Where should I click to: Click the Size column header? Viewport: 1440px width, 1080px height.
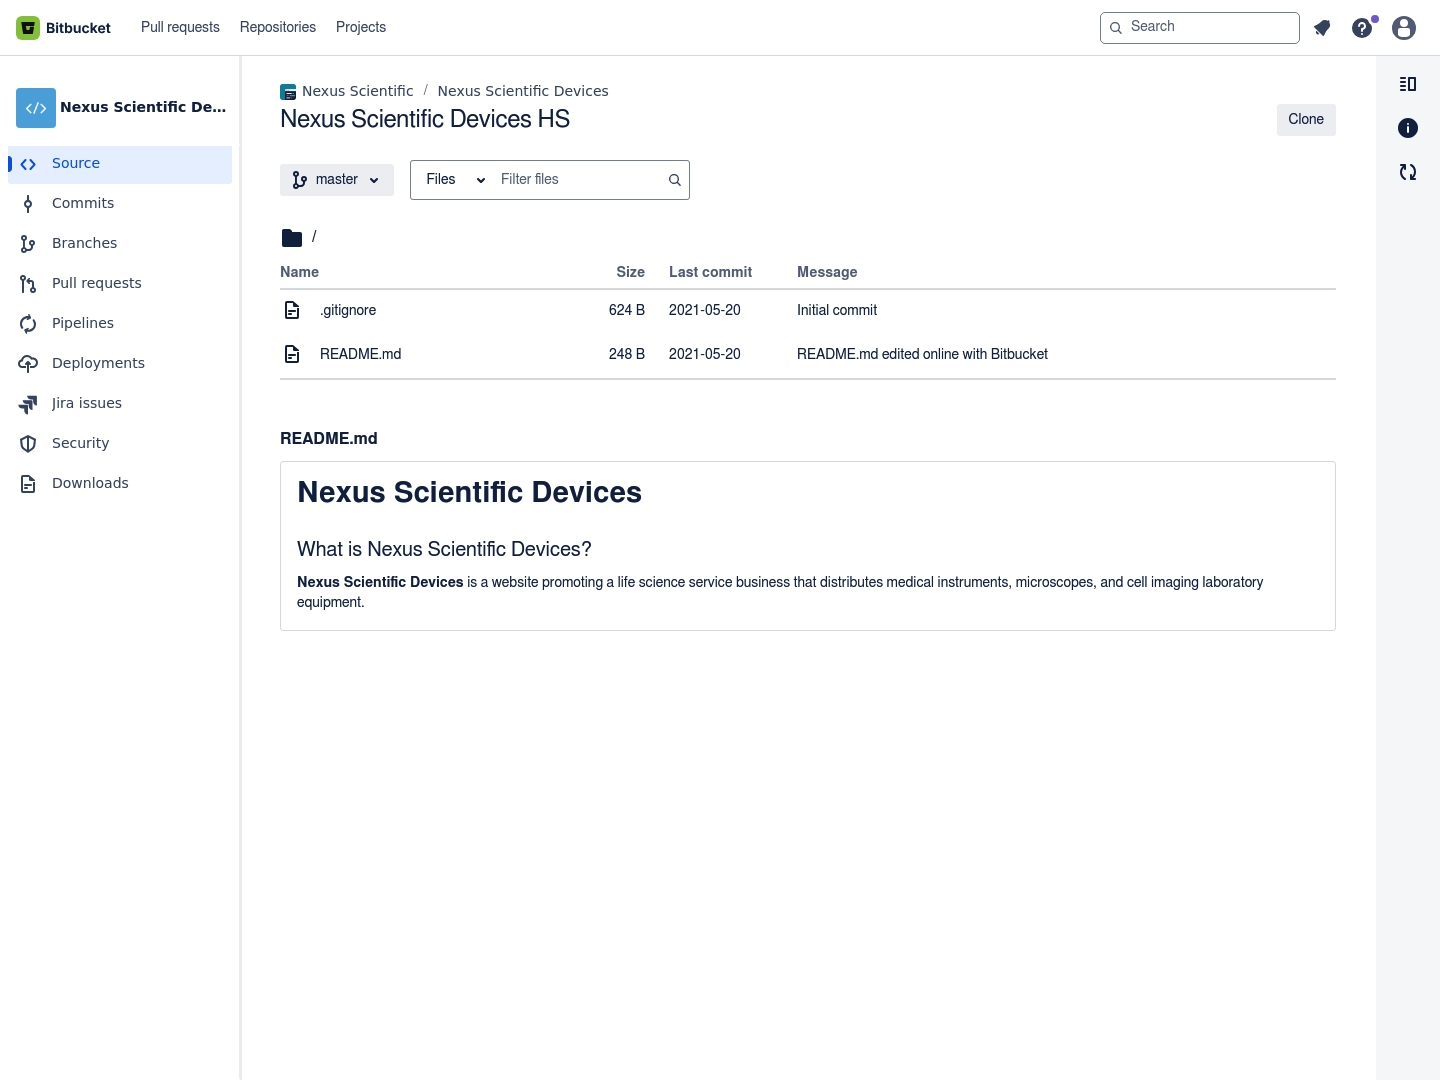point(630,272)
